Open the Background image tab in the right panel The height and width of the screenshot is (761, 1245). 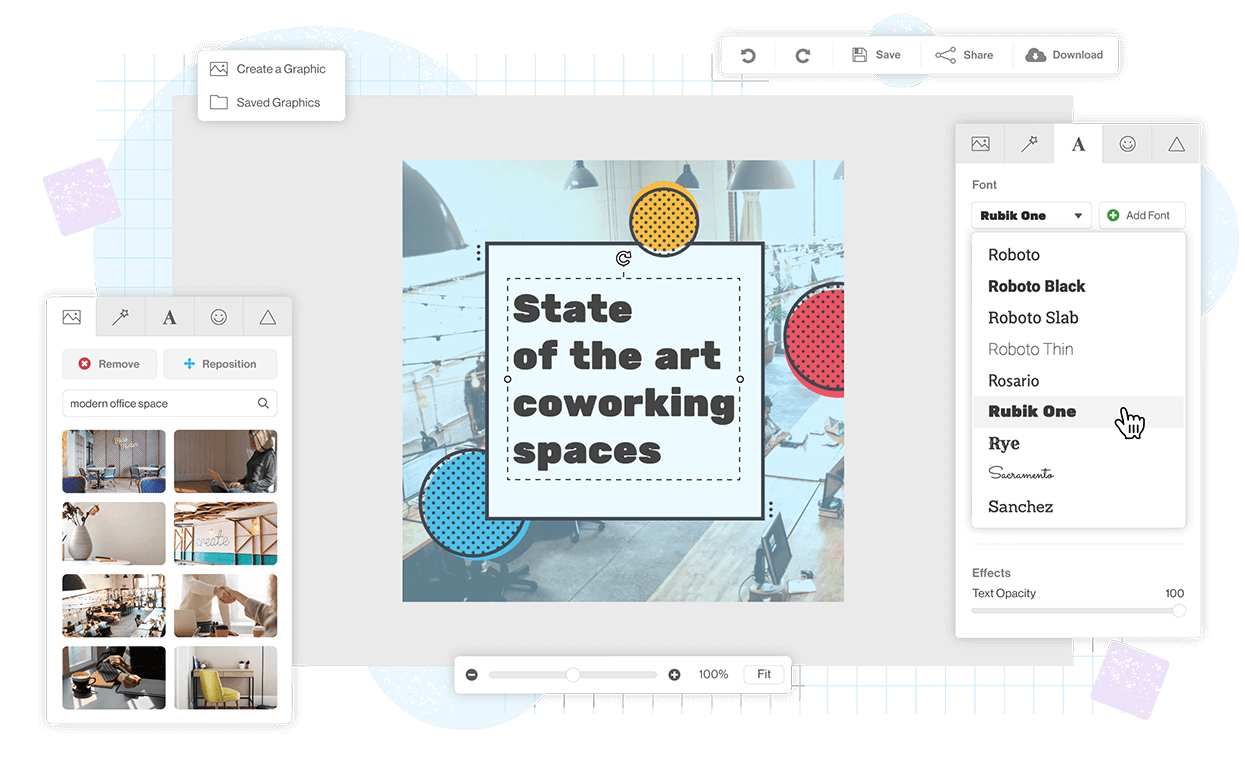click(x=980, y=143)
